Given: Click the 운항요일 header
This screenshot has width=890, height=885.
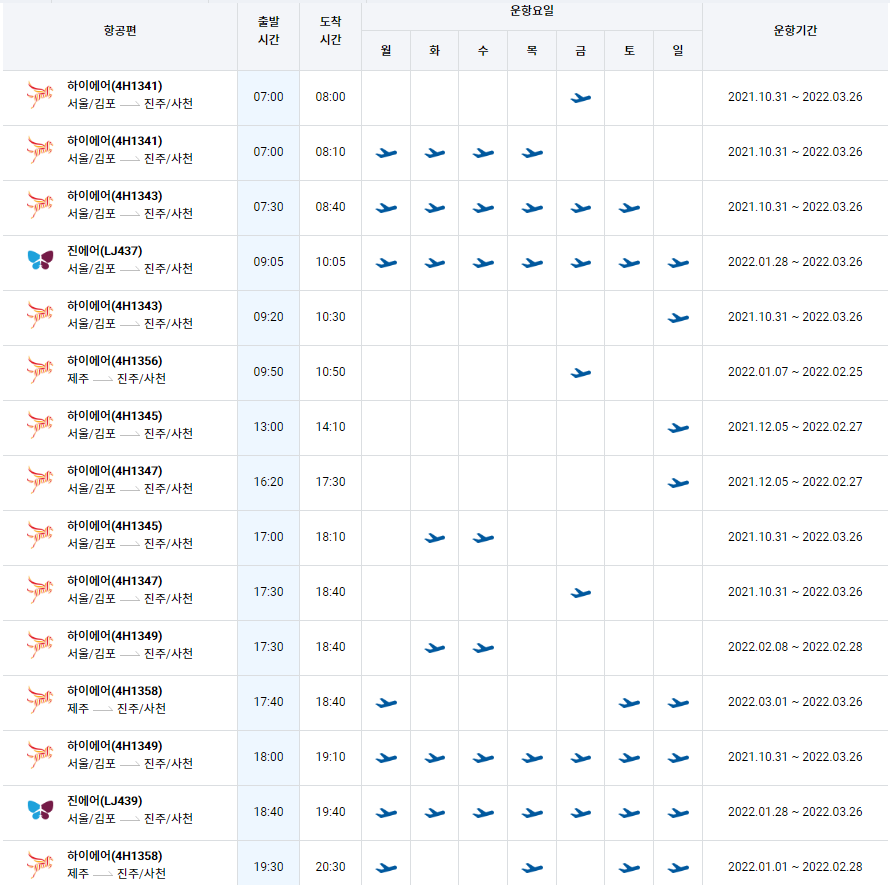Looking at the screenshot, I should pos(532,12).
